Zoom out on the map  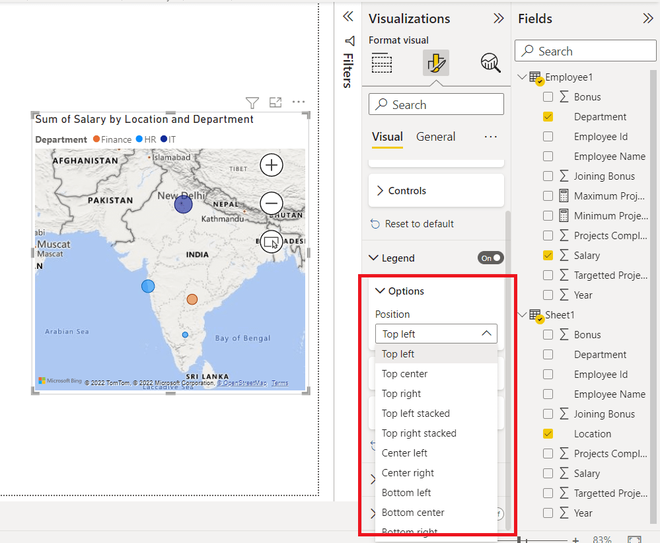click(271, 203)
